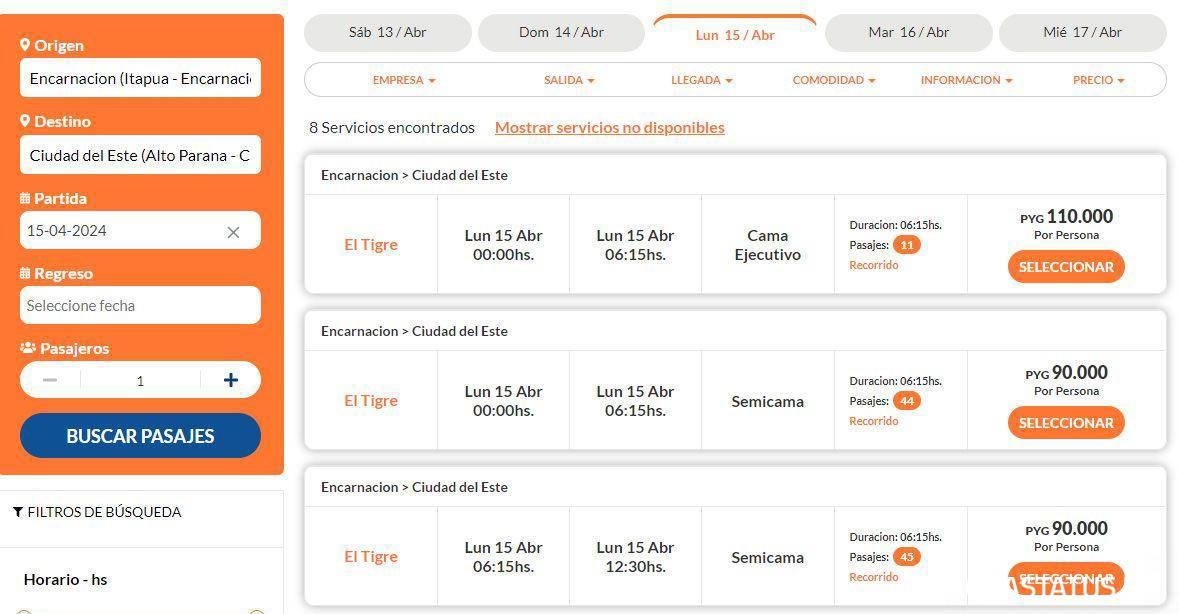Screen dimensions: 1179x614
Task: Open the PRECIO sort dropdown
Action: coord(1099,80)
